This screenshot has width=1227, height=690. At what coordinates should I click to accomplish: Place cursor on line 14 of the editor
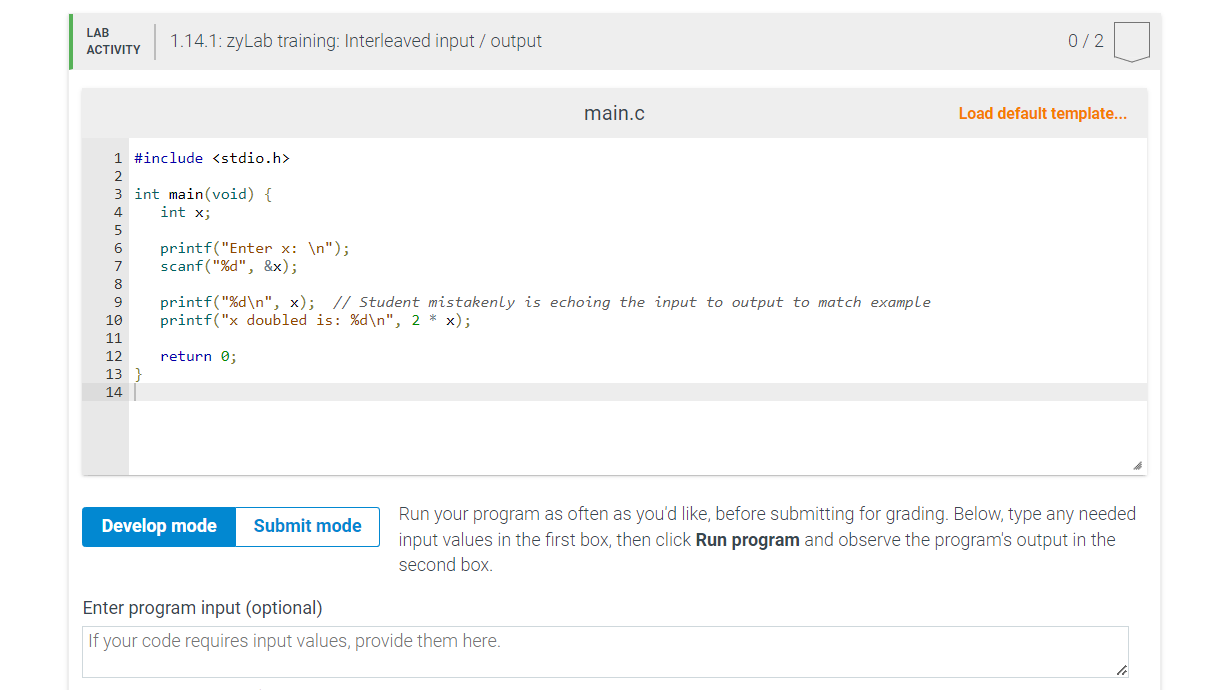tap(200, 392)
